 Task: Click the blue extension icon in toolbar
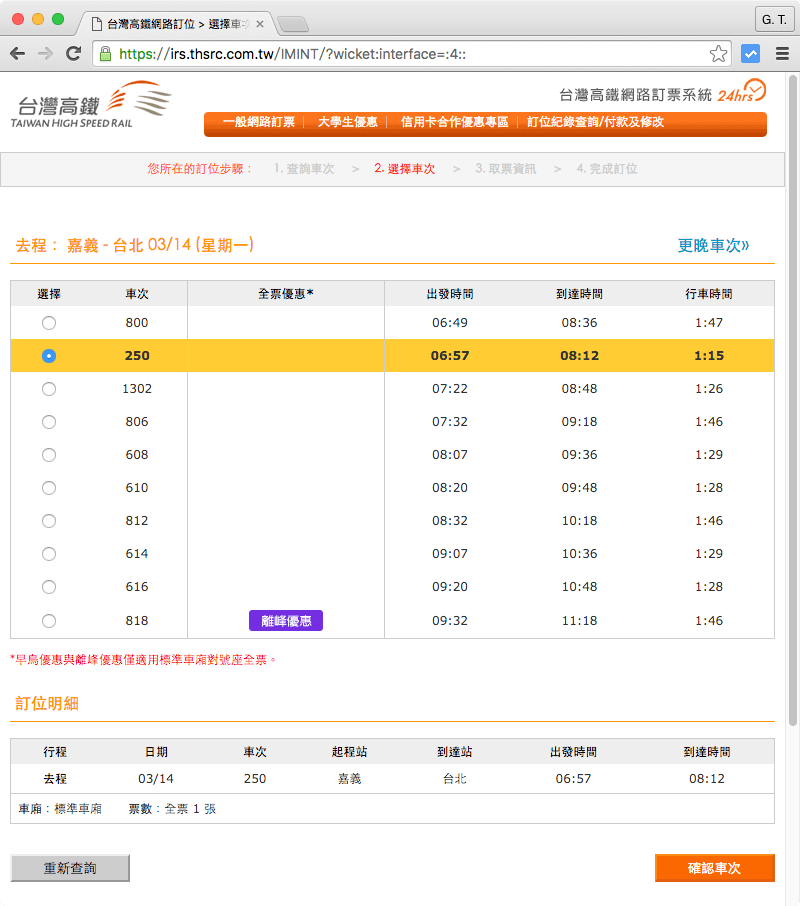(750, 54)
